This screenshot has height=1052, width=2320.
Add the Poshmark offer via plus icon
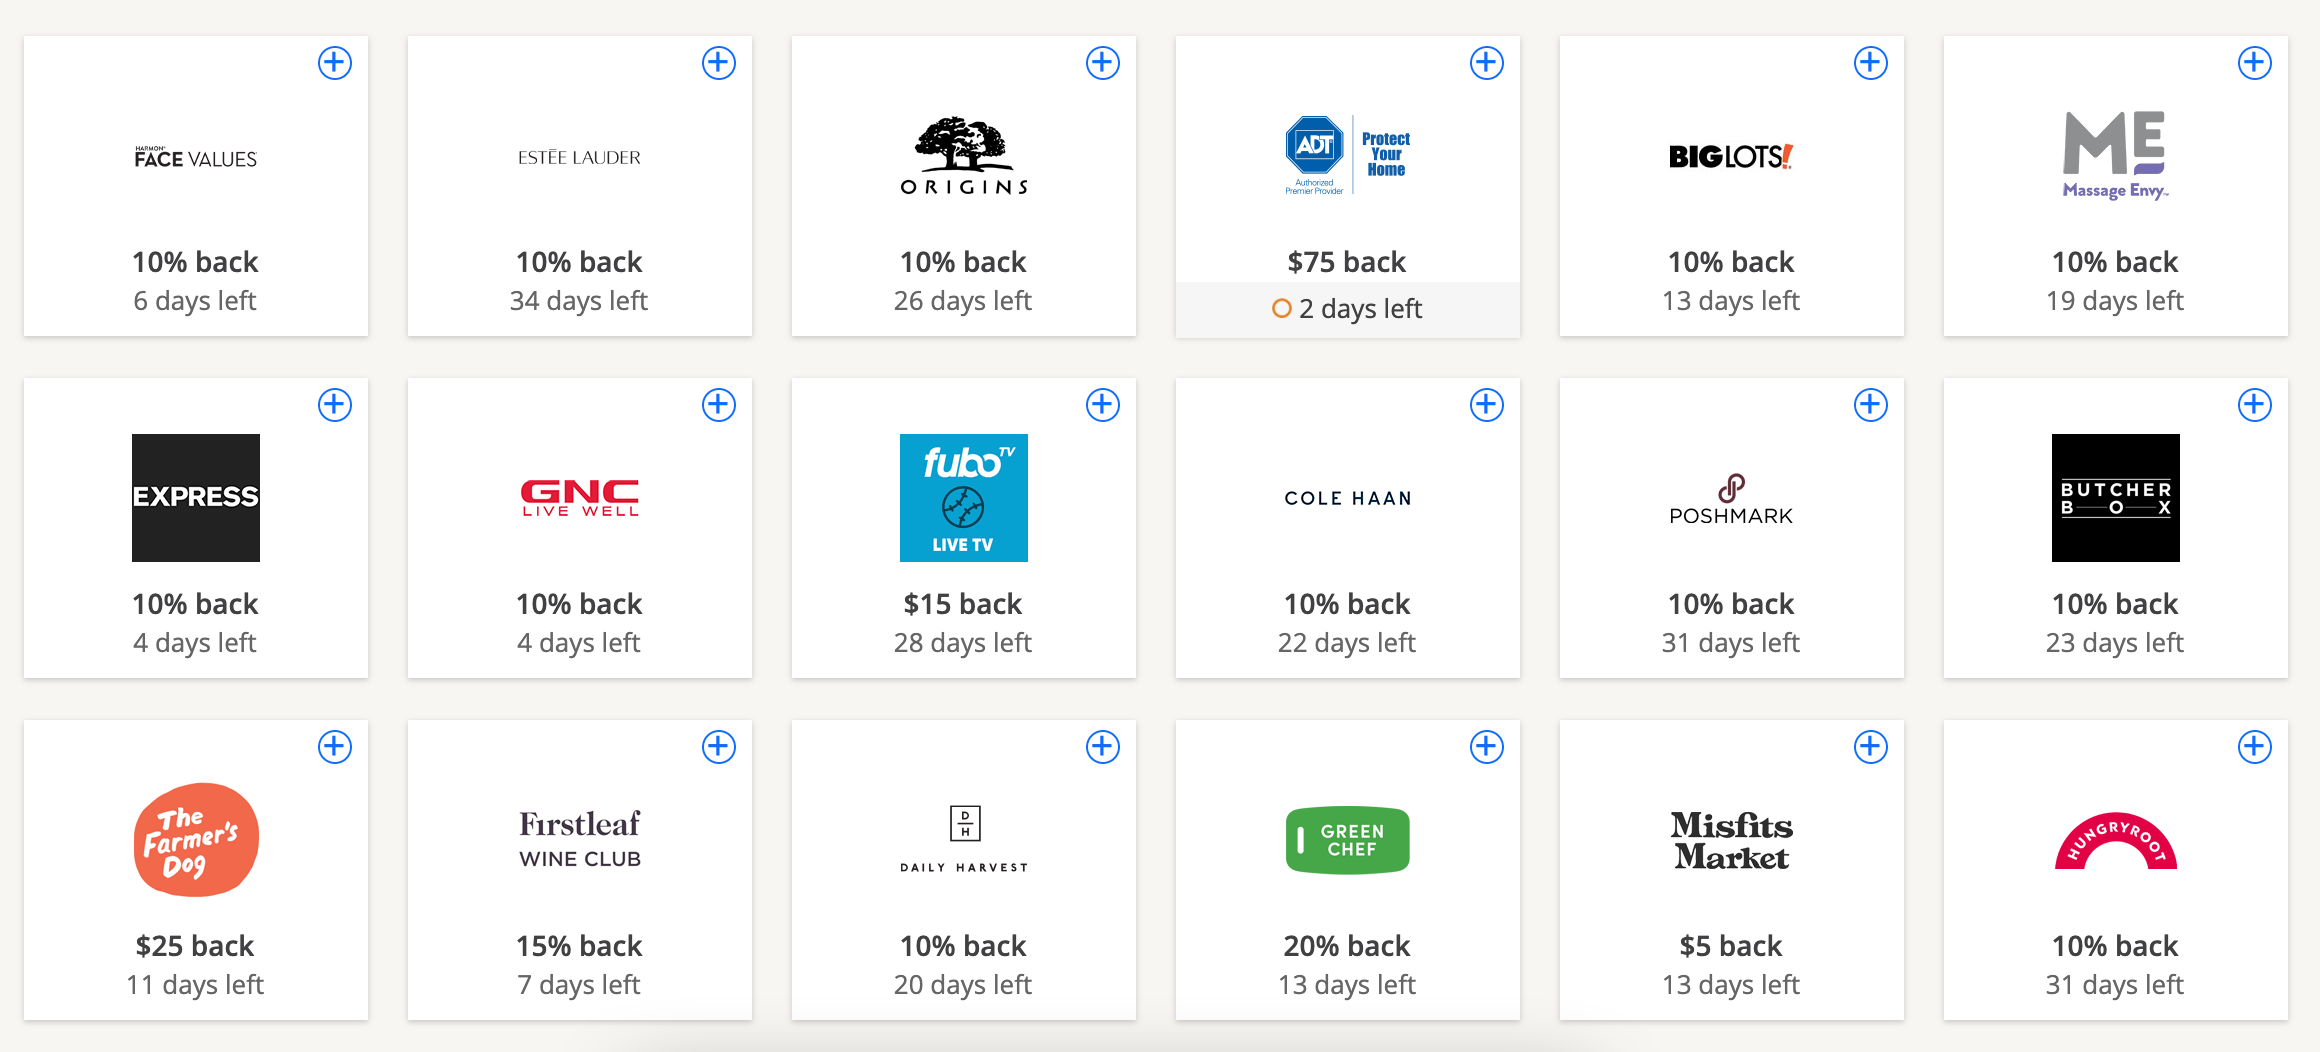(1871, 405)
